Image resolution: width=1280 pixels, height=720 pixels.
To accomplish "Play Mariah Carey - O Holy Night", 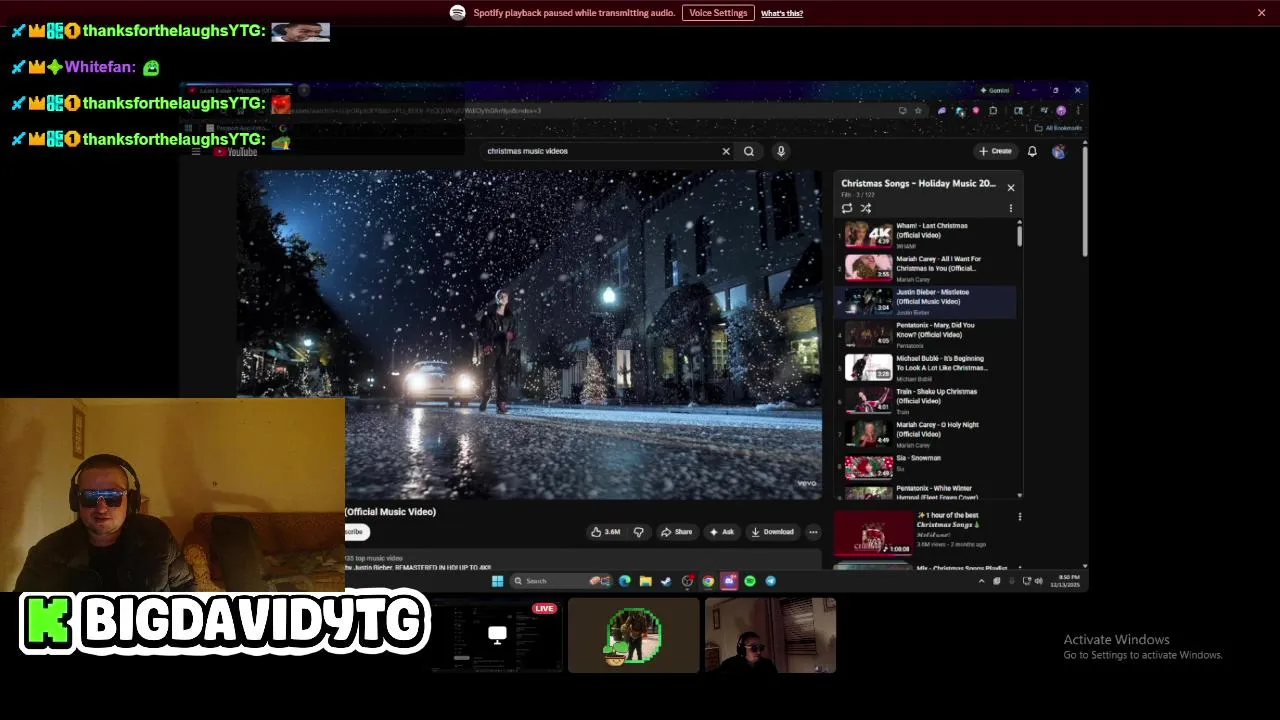I will [925, 433].
